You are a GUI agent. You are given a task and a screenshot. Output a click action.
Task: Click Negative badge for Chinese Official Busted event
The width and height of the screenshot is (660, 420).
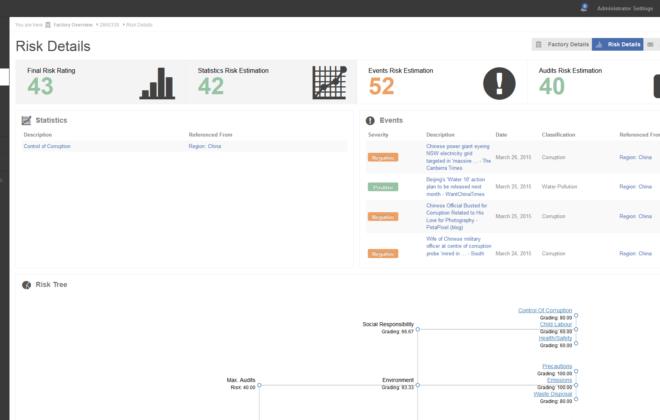point(383,217)
